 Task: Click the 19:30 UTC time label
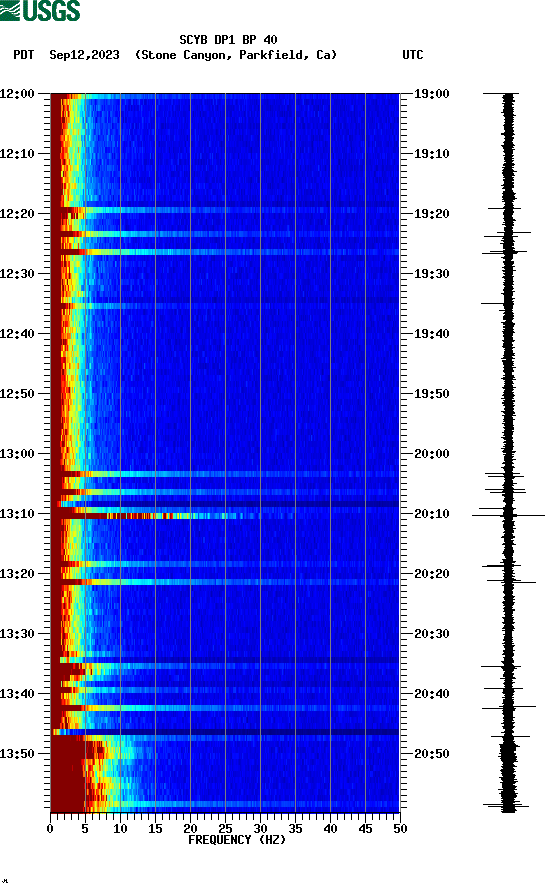431,274
